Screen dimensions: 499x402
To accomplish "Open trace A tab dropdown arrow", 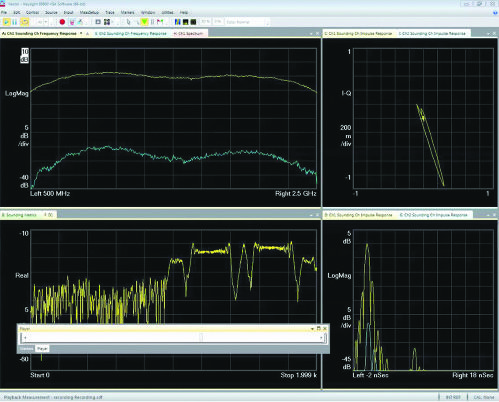I will [81, 33].
